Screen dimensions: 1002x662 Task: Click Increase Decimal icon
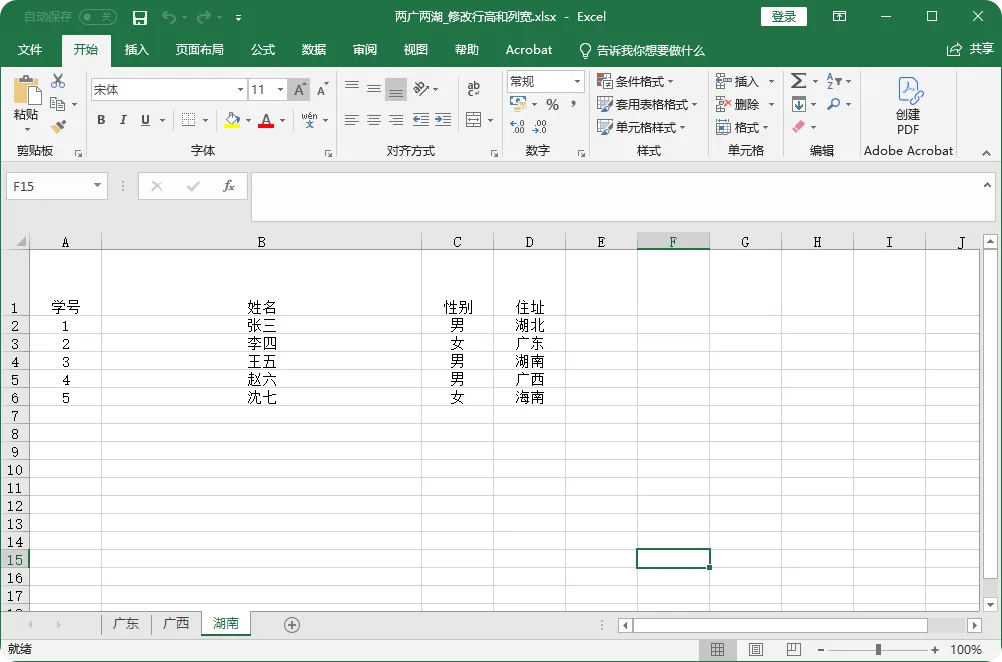(518, 127)
